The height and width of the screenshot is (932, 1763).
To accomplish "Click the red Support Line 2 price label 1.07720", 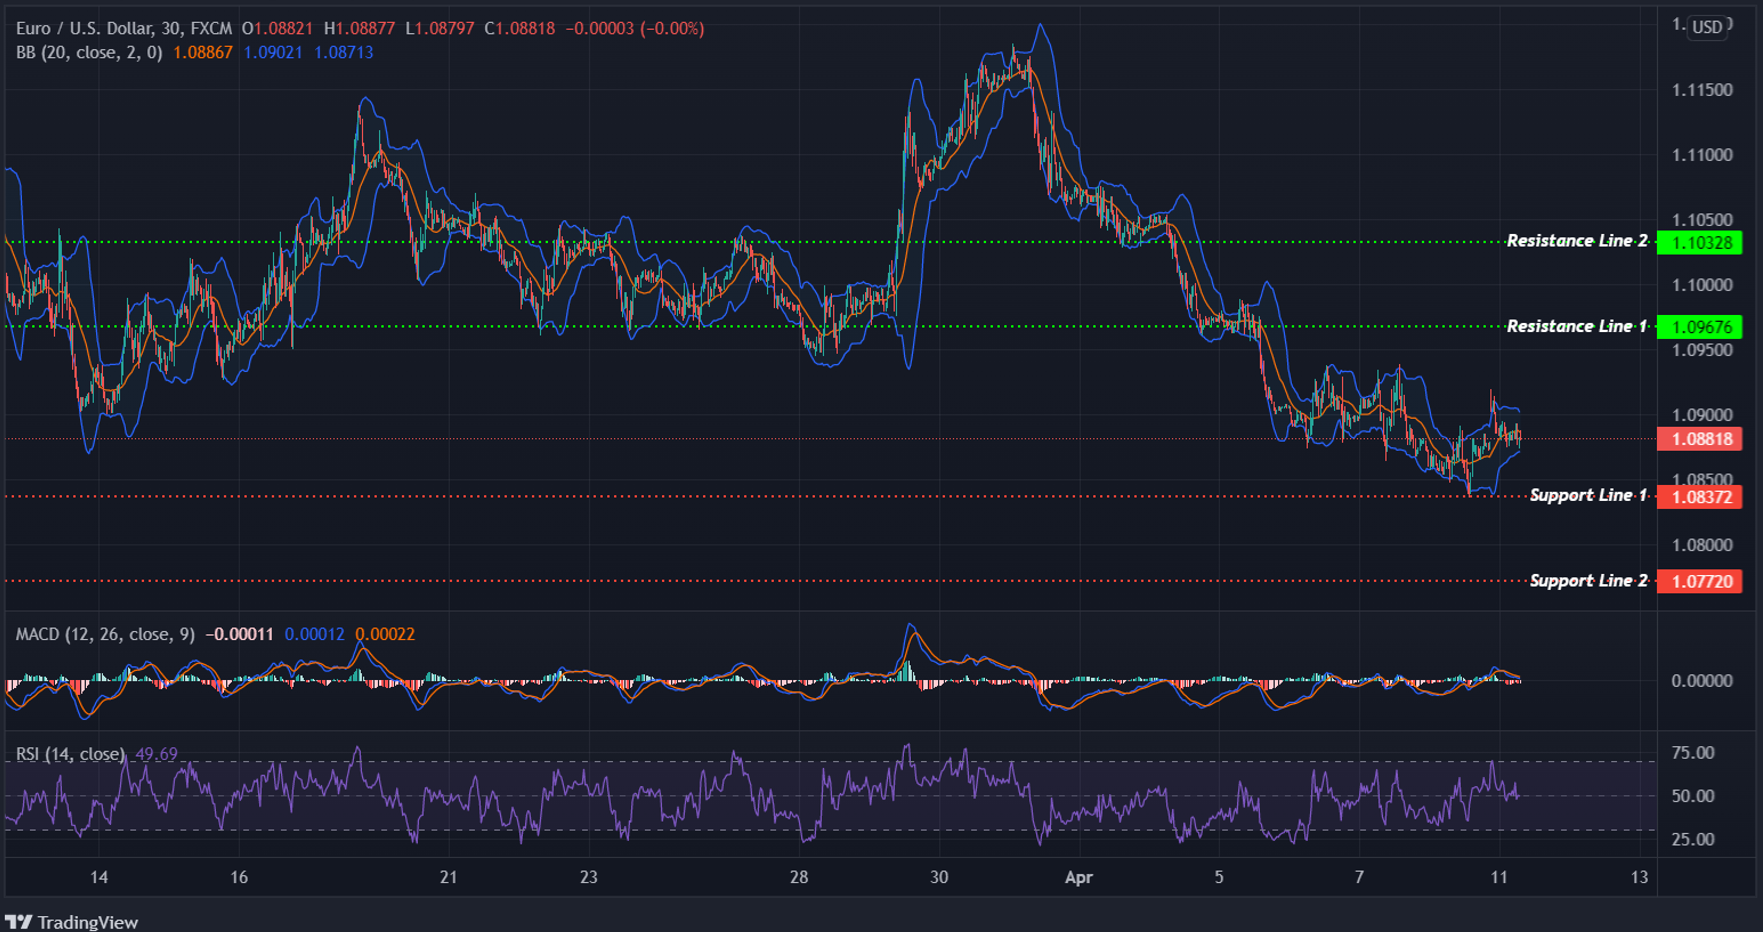I will coord(1701,580).
